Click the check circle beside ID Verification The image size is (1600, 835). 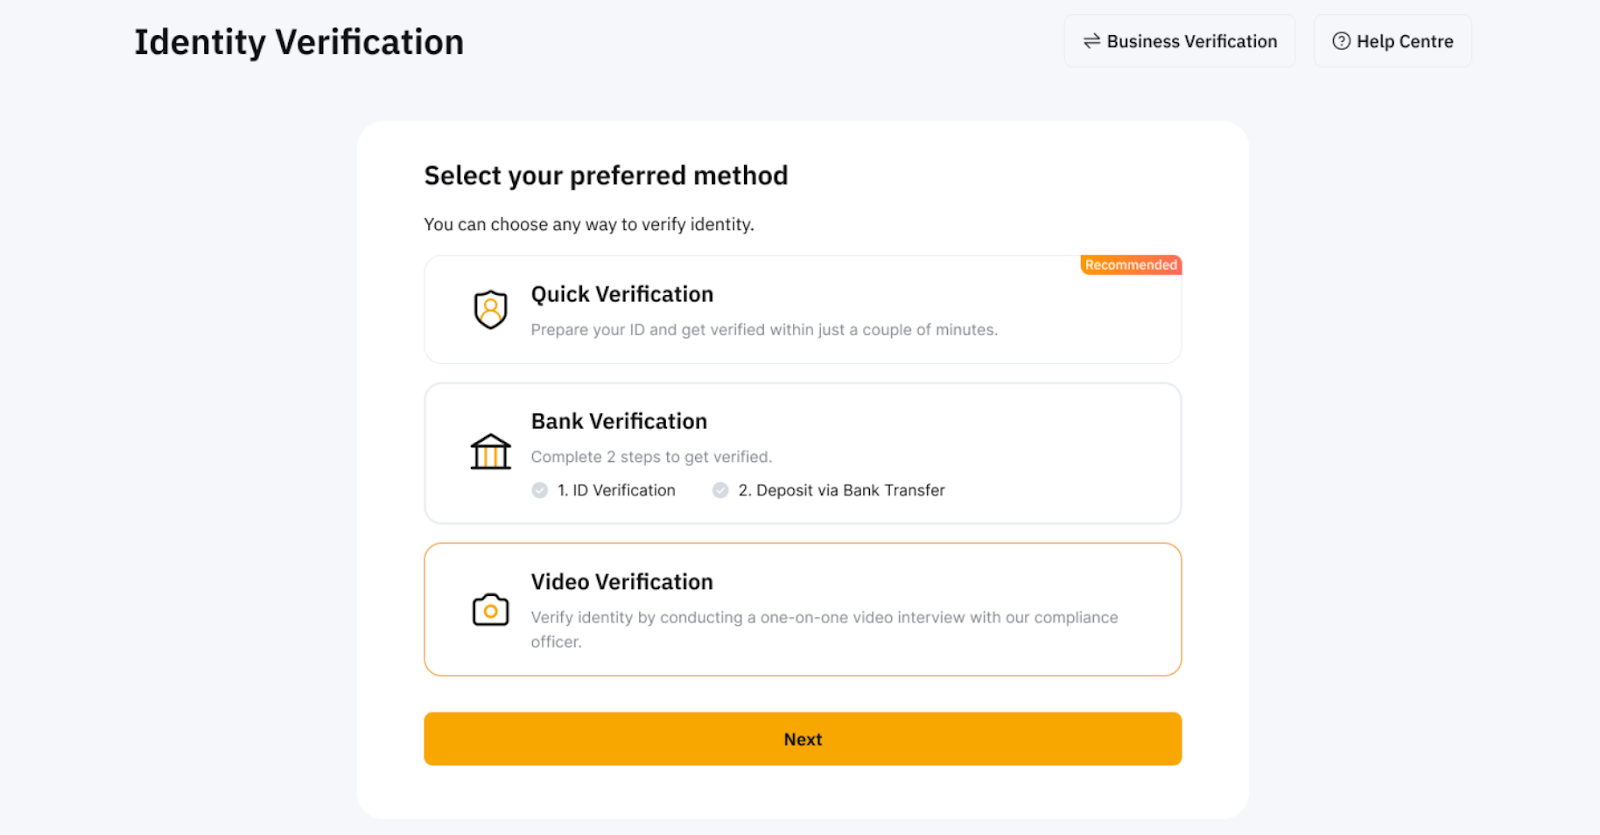[540, 490]
